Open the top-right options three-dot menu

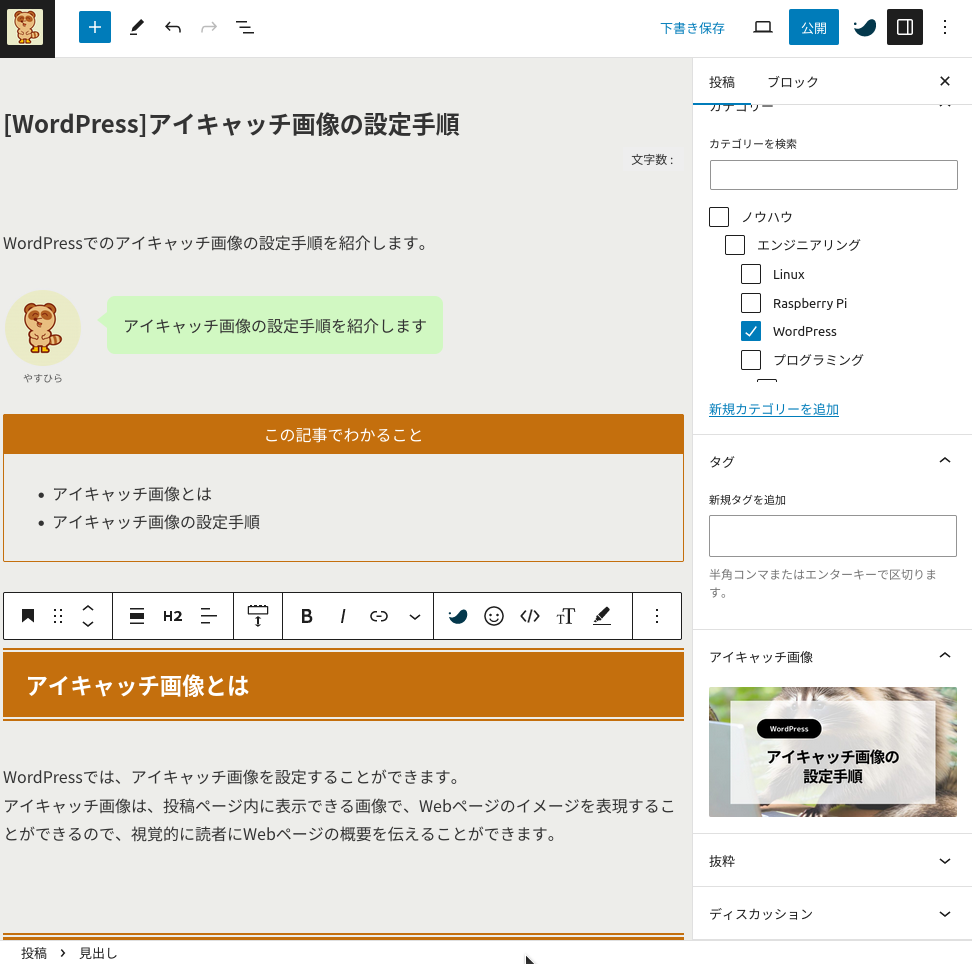coord(945,27)
